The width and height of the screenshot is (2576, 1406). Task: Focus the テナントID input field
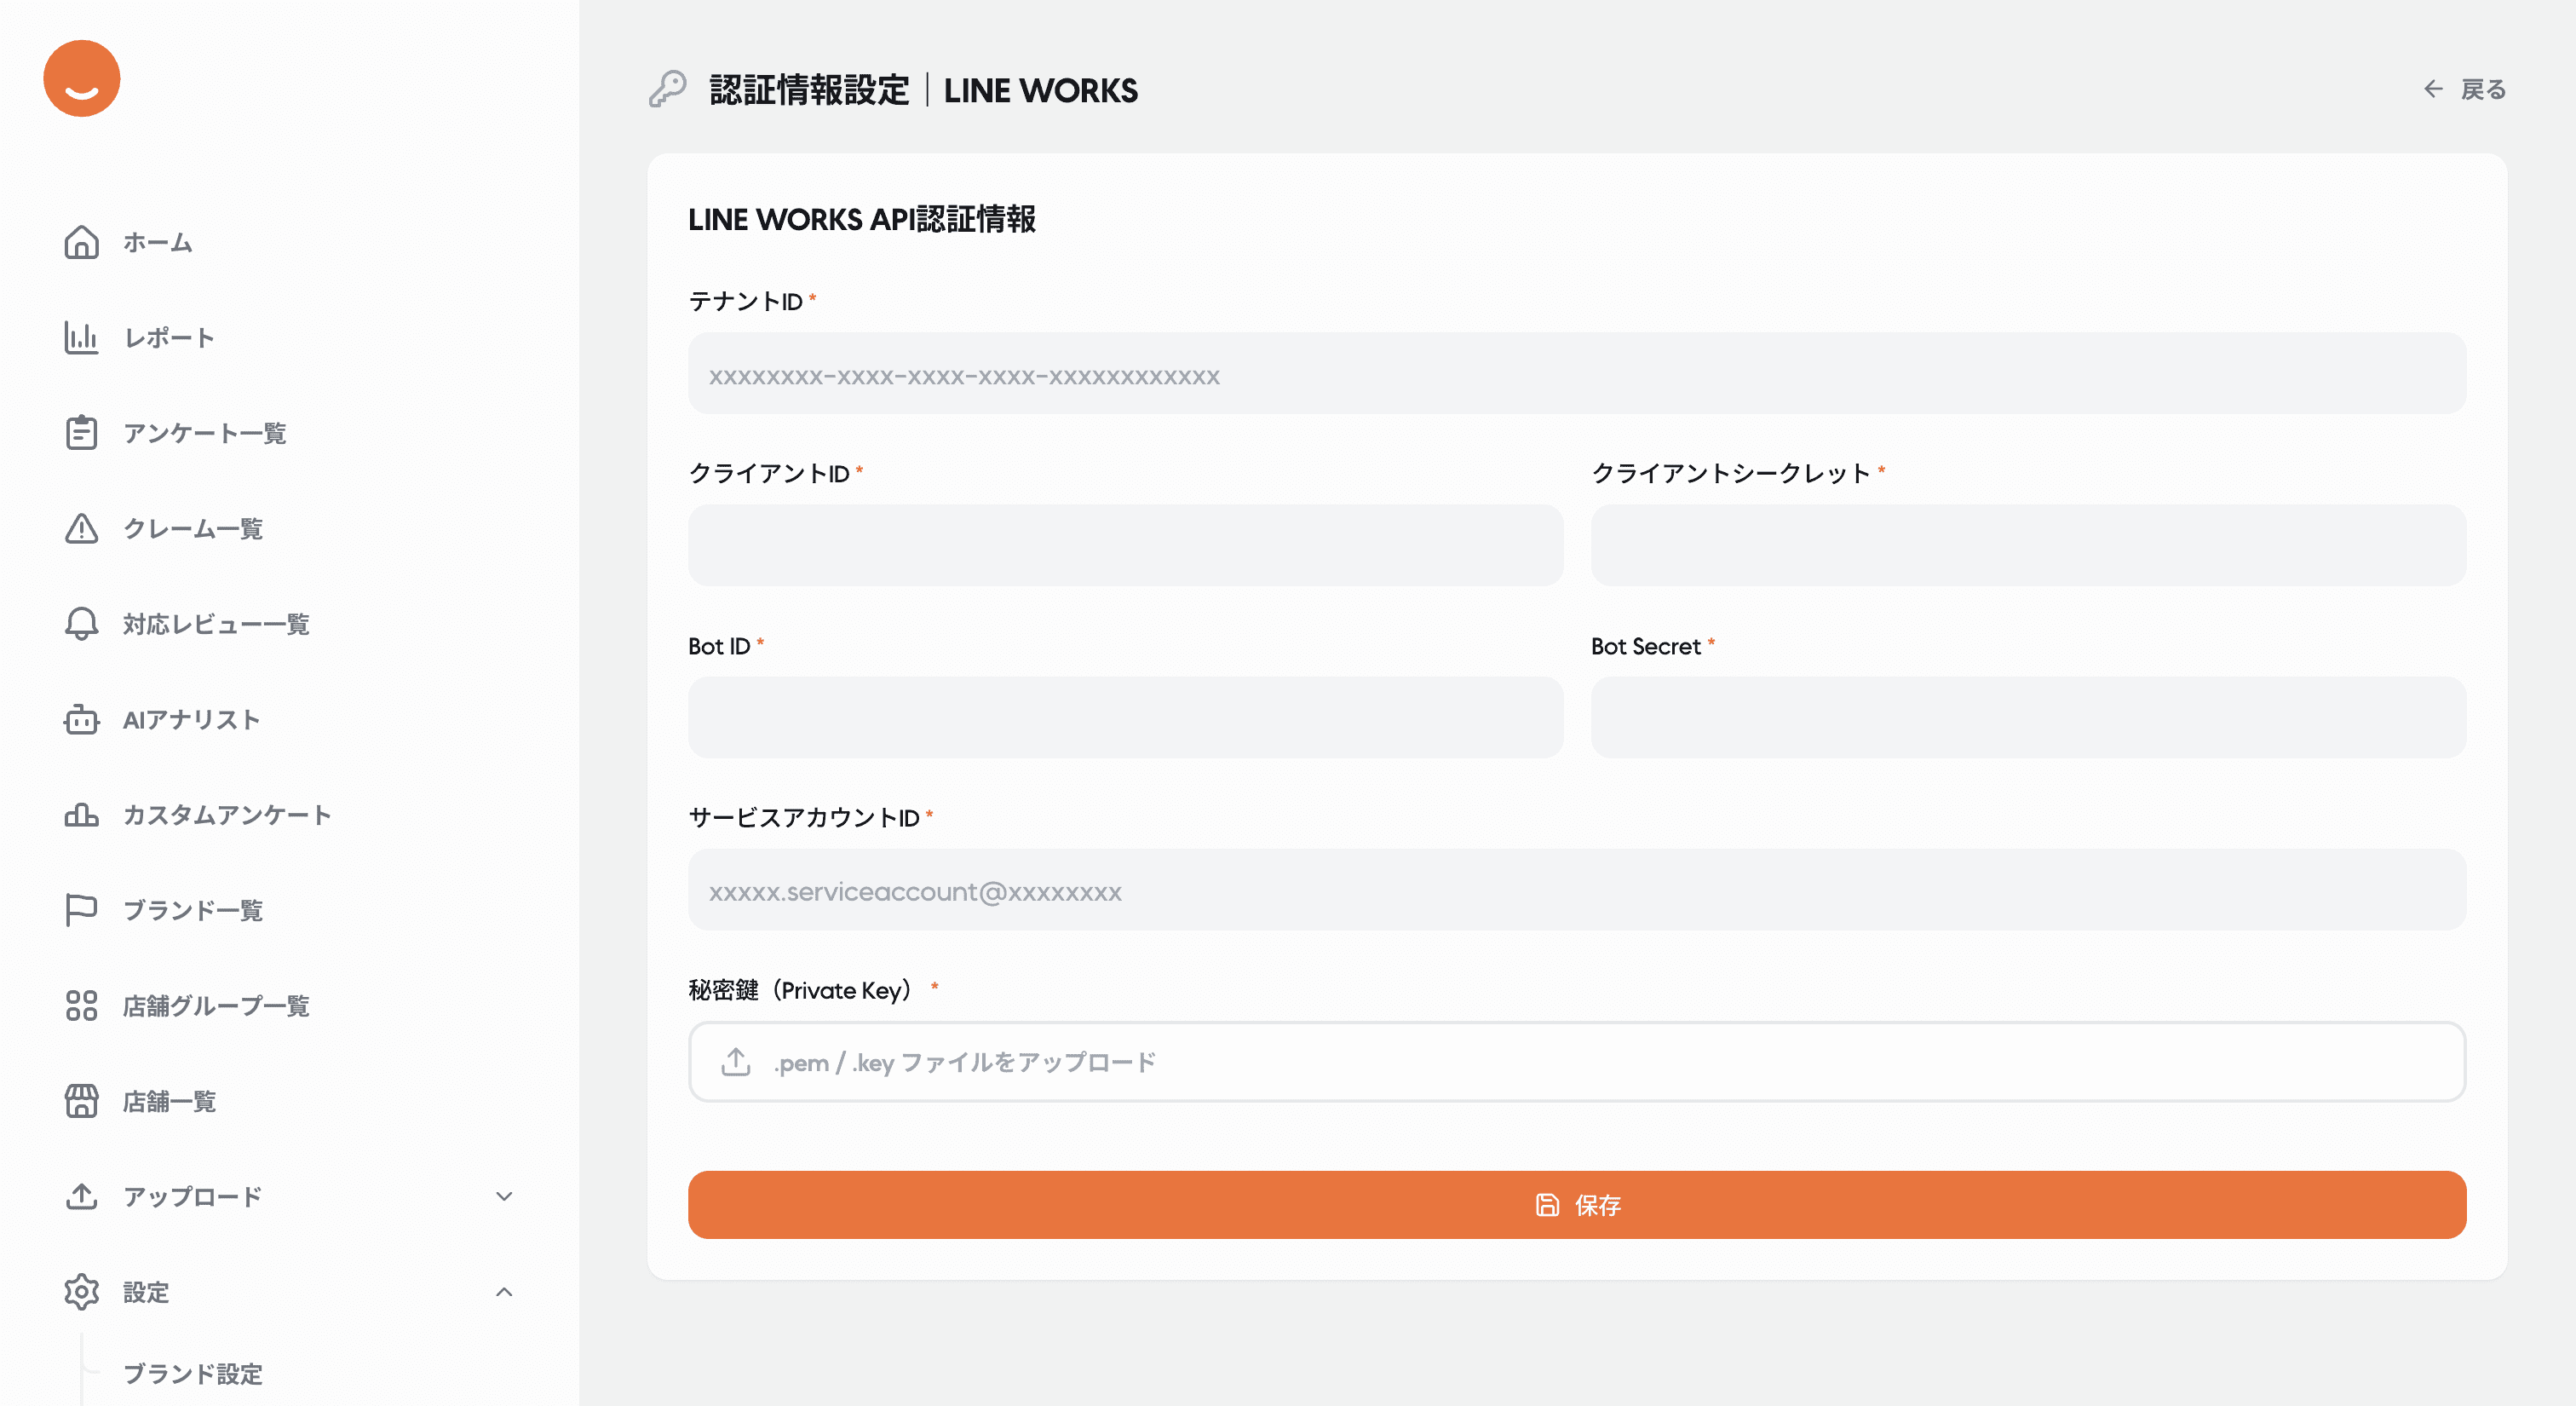click(x=1577, y=374)
